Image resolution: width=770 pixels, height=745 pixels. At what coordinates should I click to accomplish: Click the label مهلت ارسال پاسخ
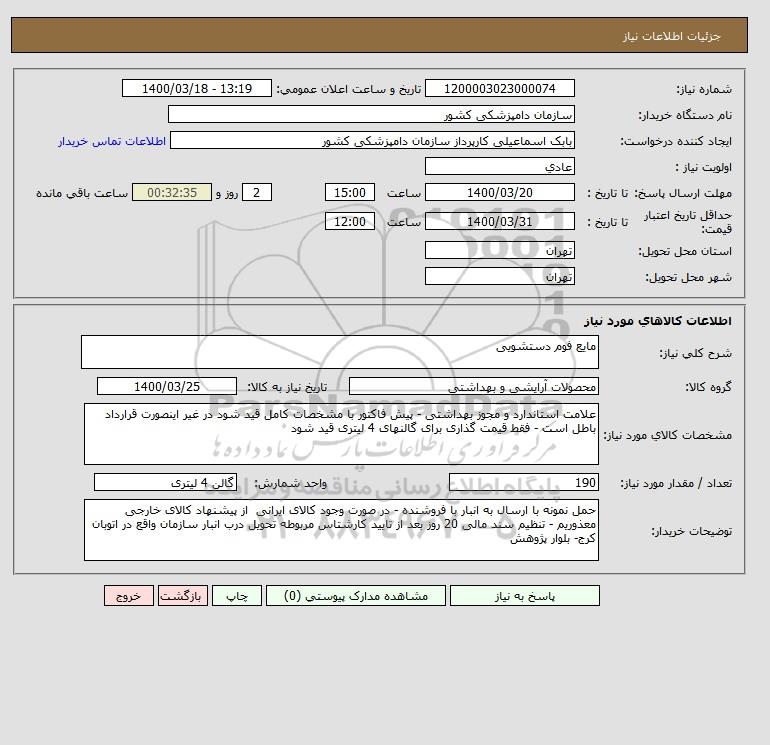click(x=683, y=193)
